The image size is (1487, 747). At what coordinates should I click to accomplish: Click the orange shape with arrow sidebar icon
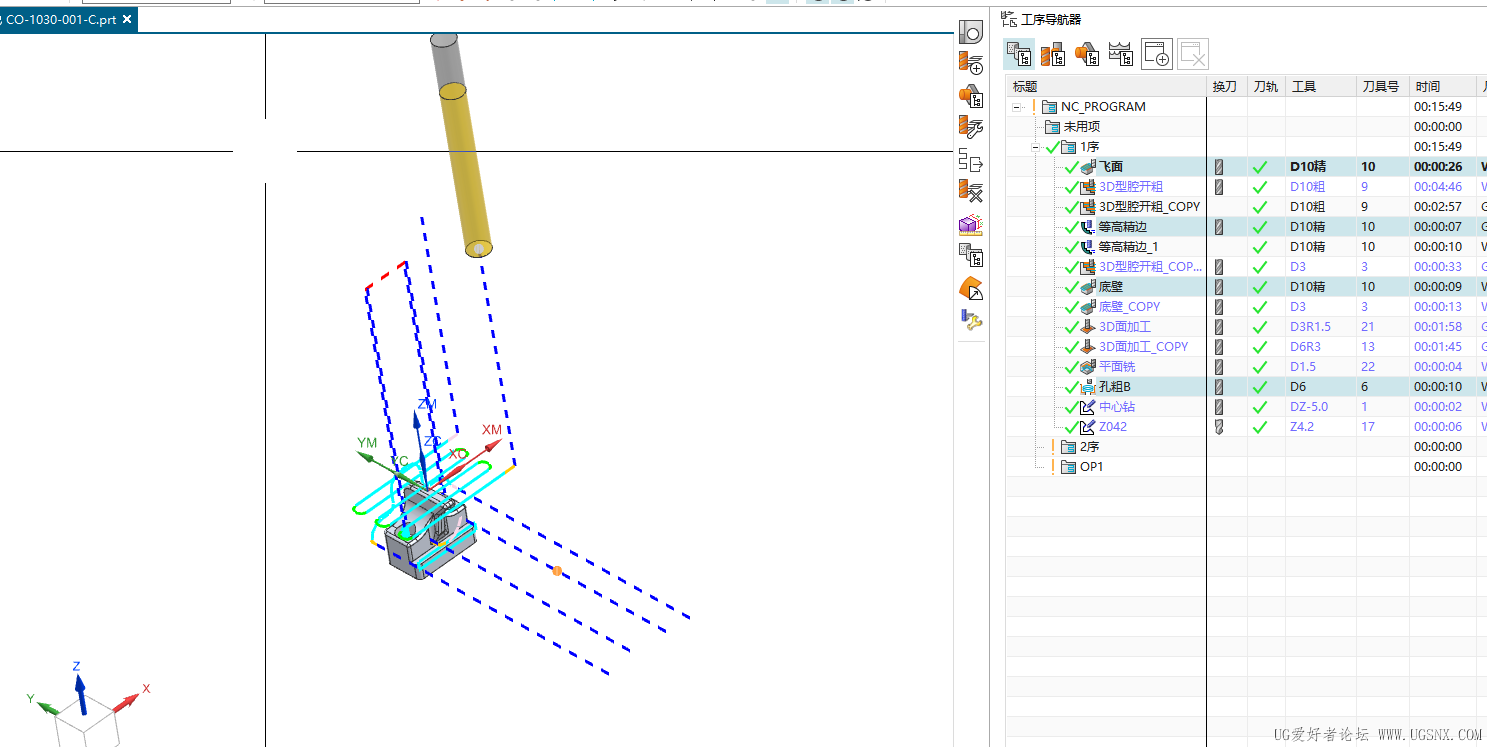pos(970,288)
